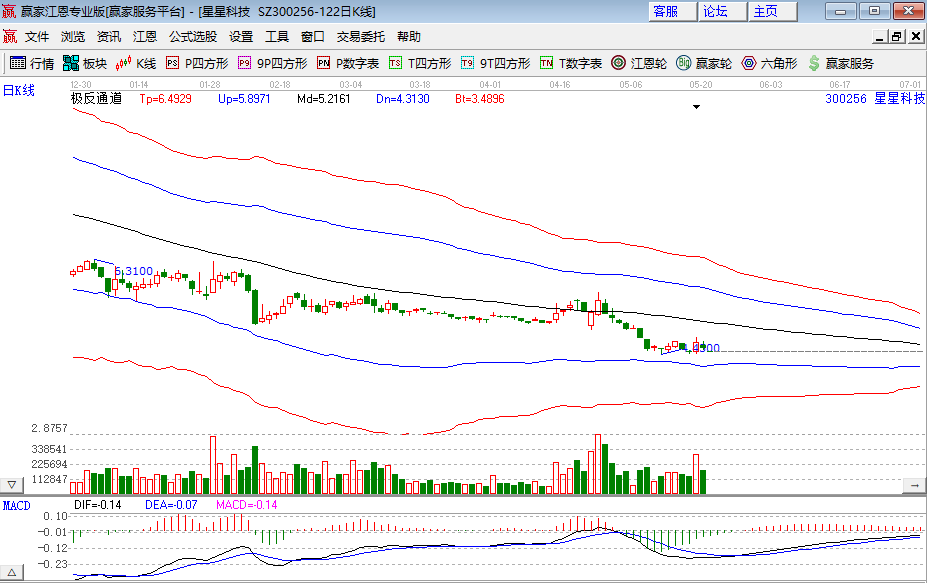
Task: Click the 338541 volume axis label
Action: coord(50,449)
